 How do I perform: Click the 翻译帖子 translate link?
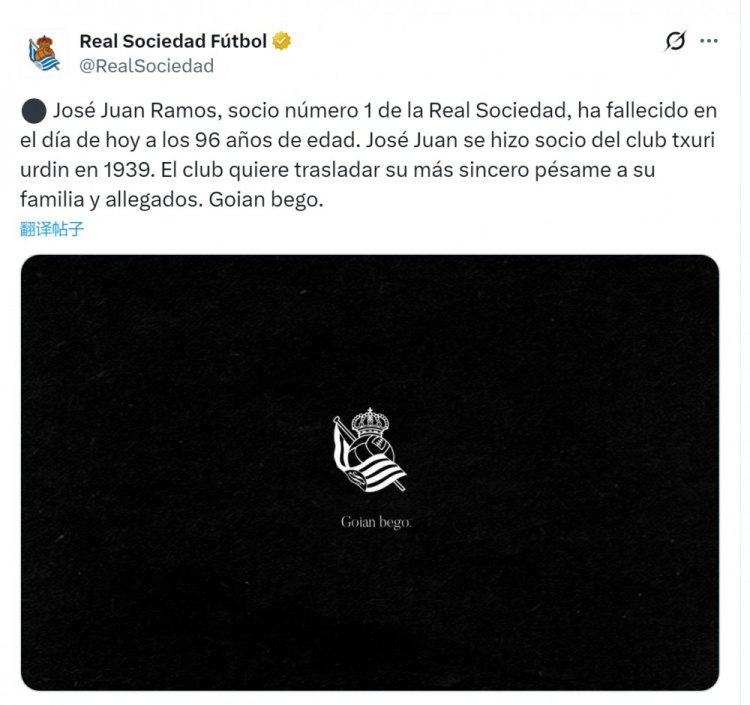click(x=52, y=229)
